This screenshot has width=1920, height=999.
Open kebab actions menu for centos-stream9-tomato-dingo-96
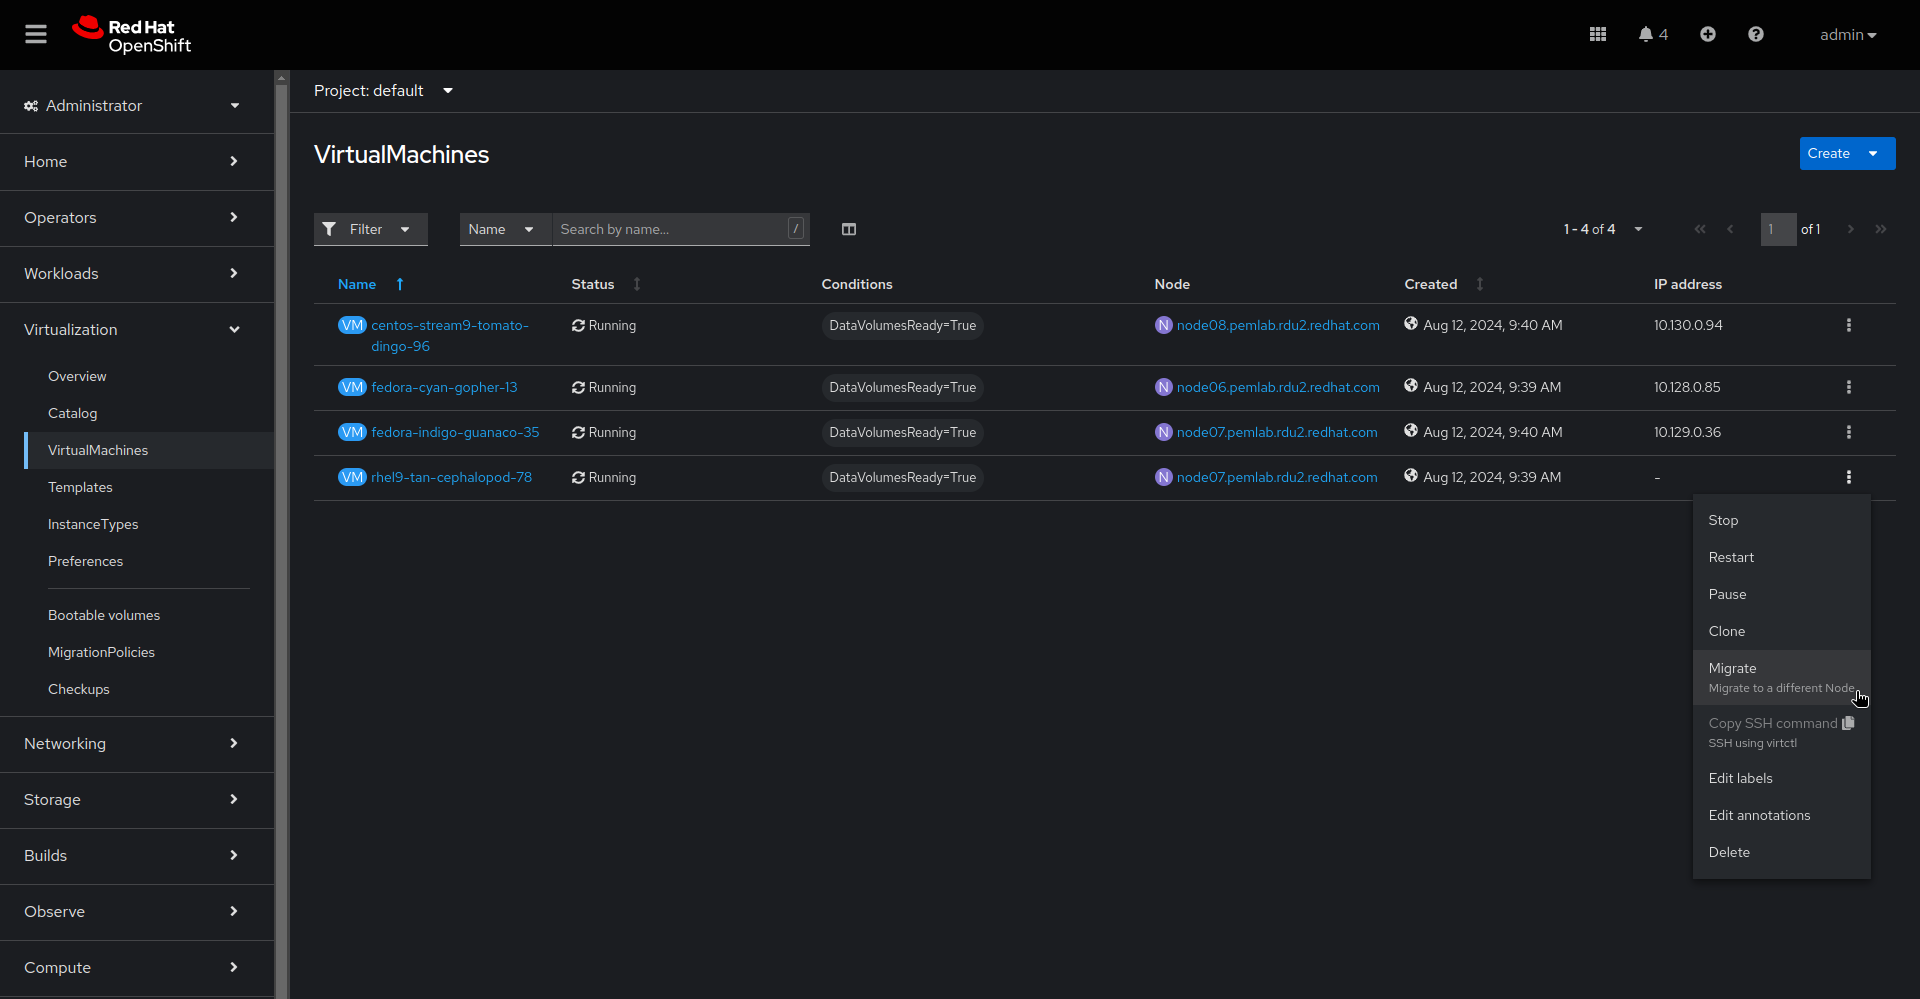click(x=1849, y=325)
